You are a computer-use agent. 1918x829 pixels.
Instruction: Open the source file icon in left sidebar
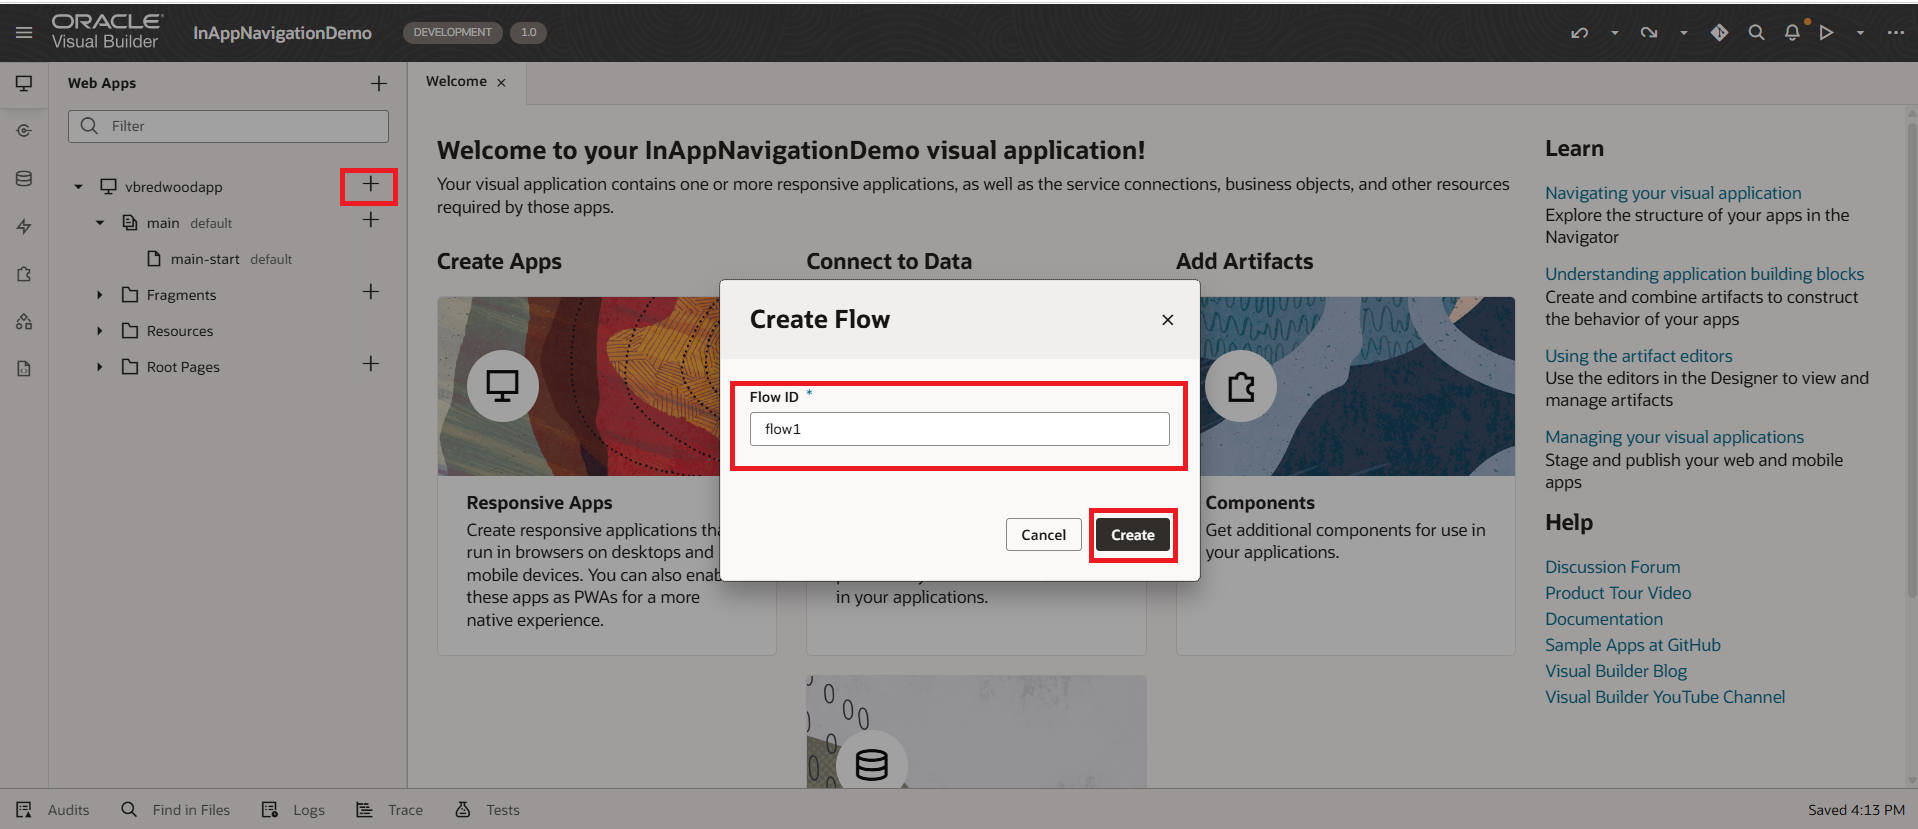click(24, 369)
